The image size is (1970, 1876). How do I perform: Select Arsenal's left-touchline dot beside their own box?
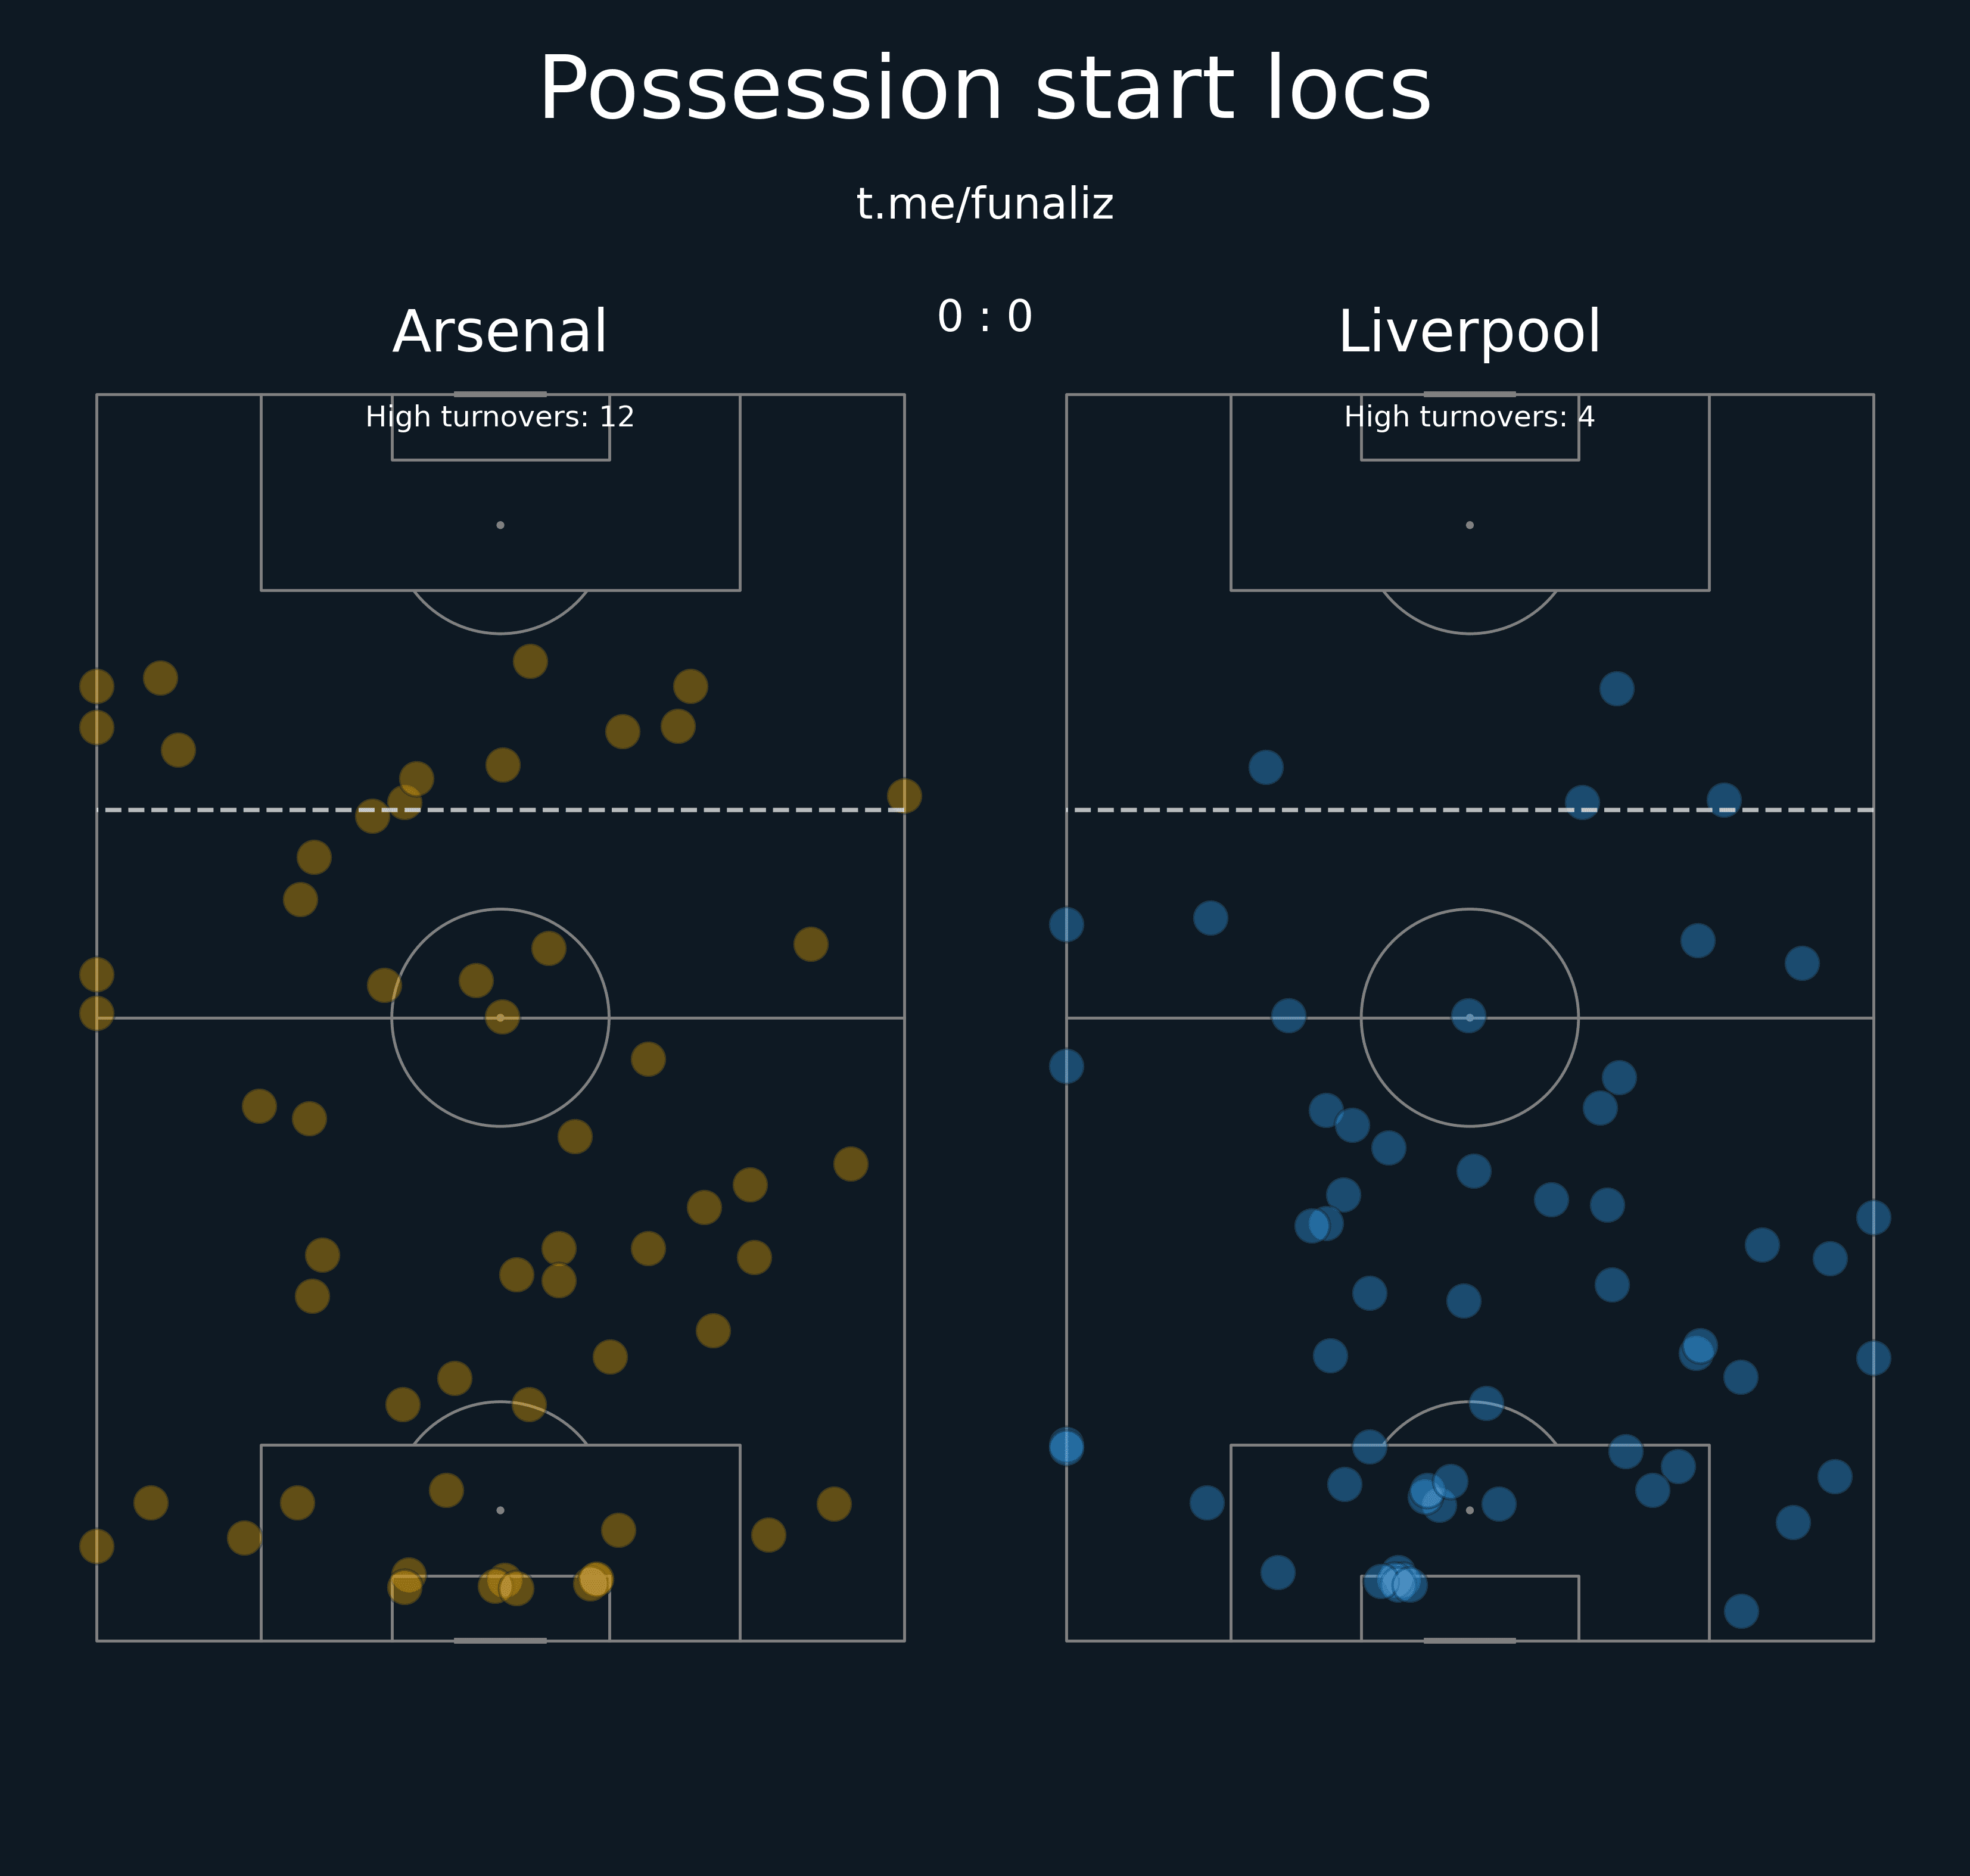97,1546
